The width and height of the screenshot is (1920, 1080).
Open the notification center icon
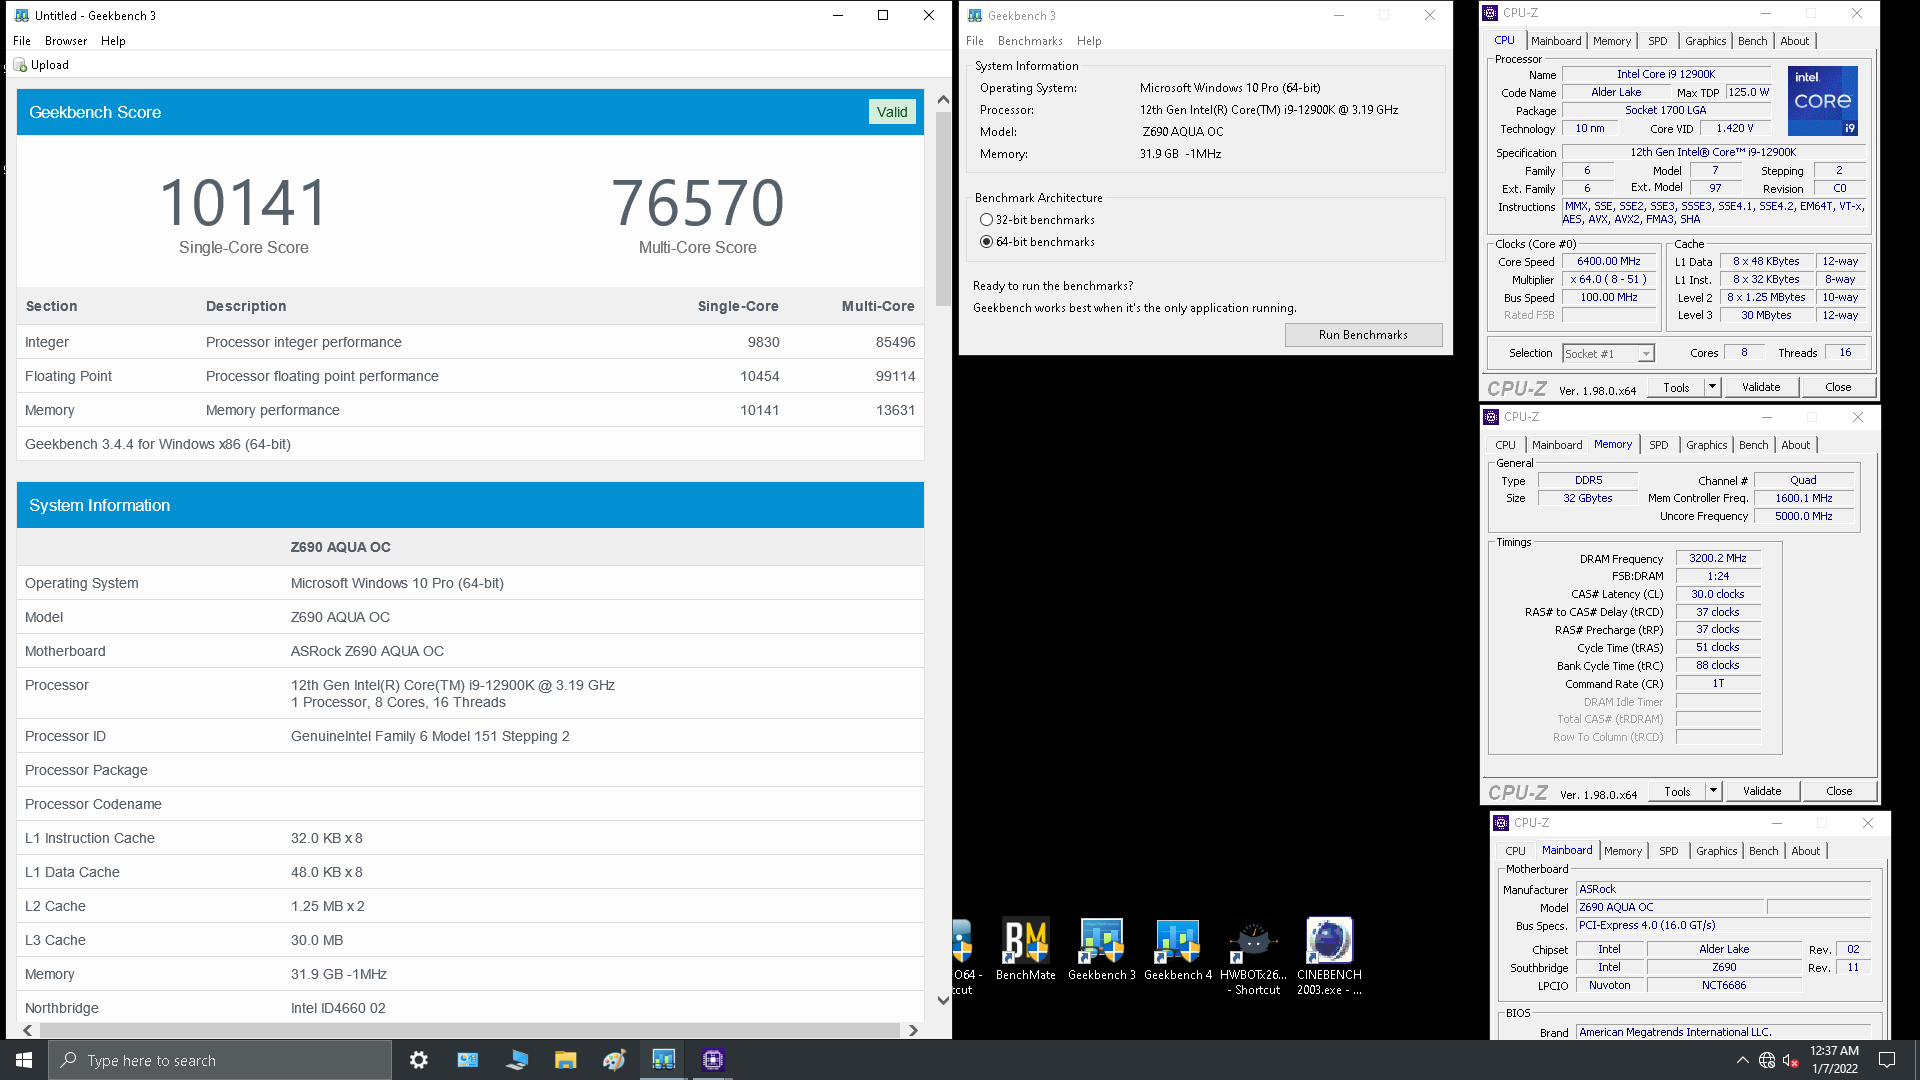click(x=1887, y=1060)
